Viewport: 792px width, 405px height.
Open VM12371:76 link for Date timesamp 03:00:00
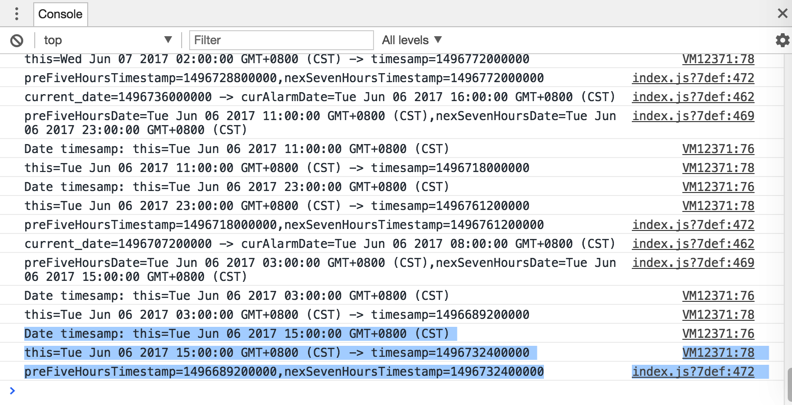pyautogui.click(x=718, y=295)
